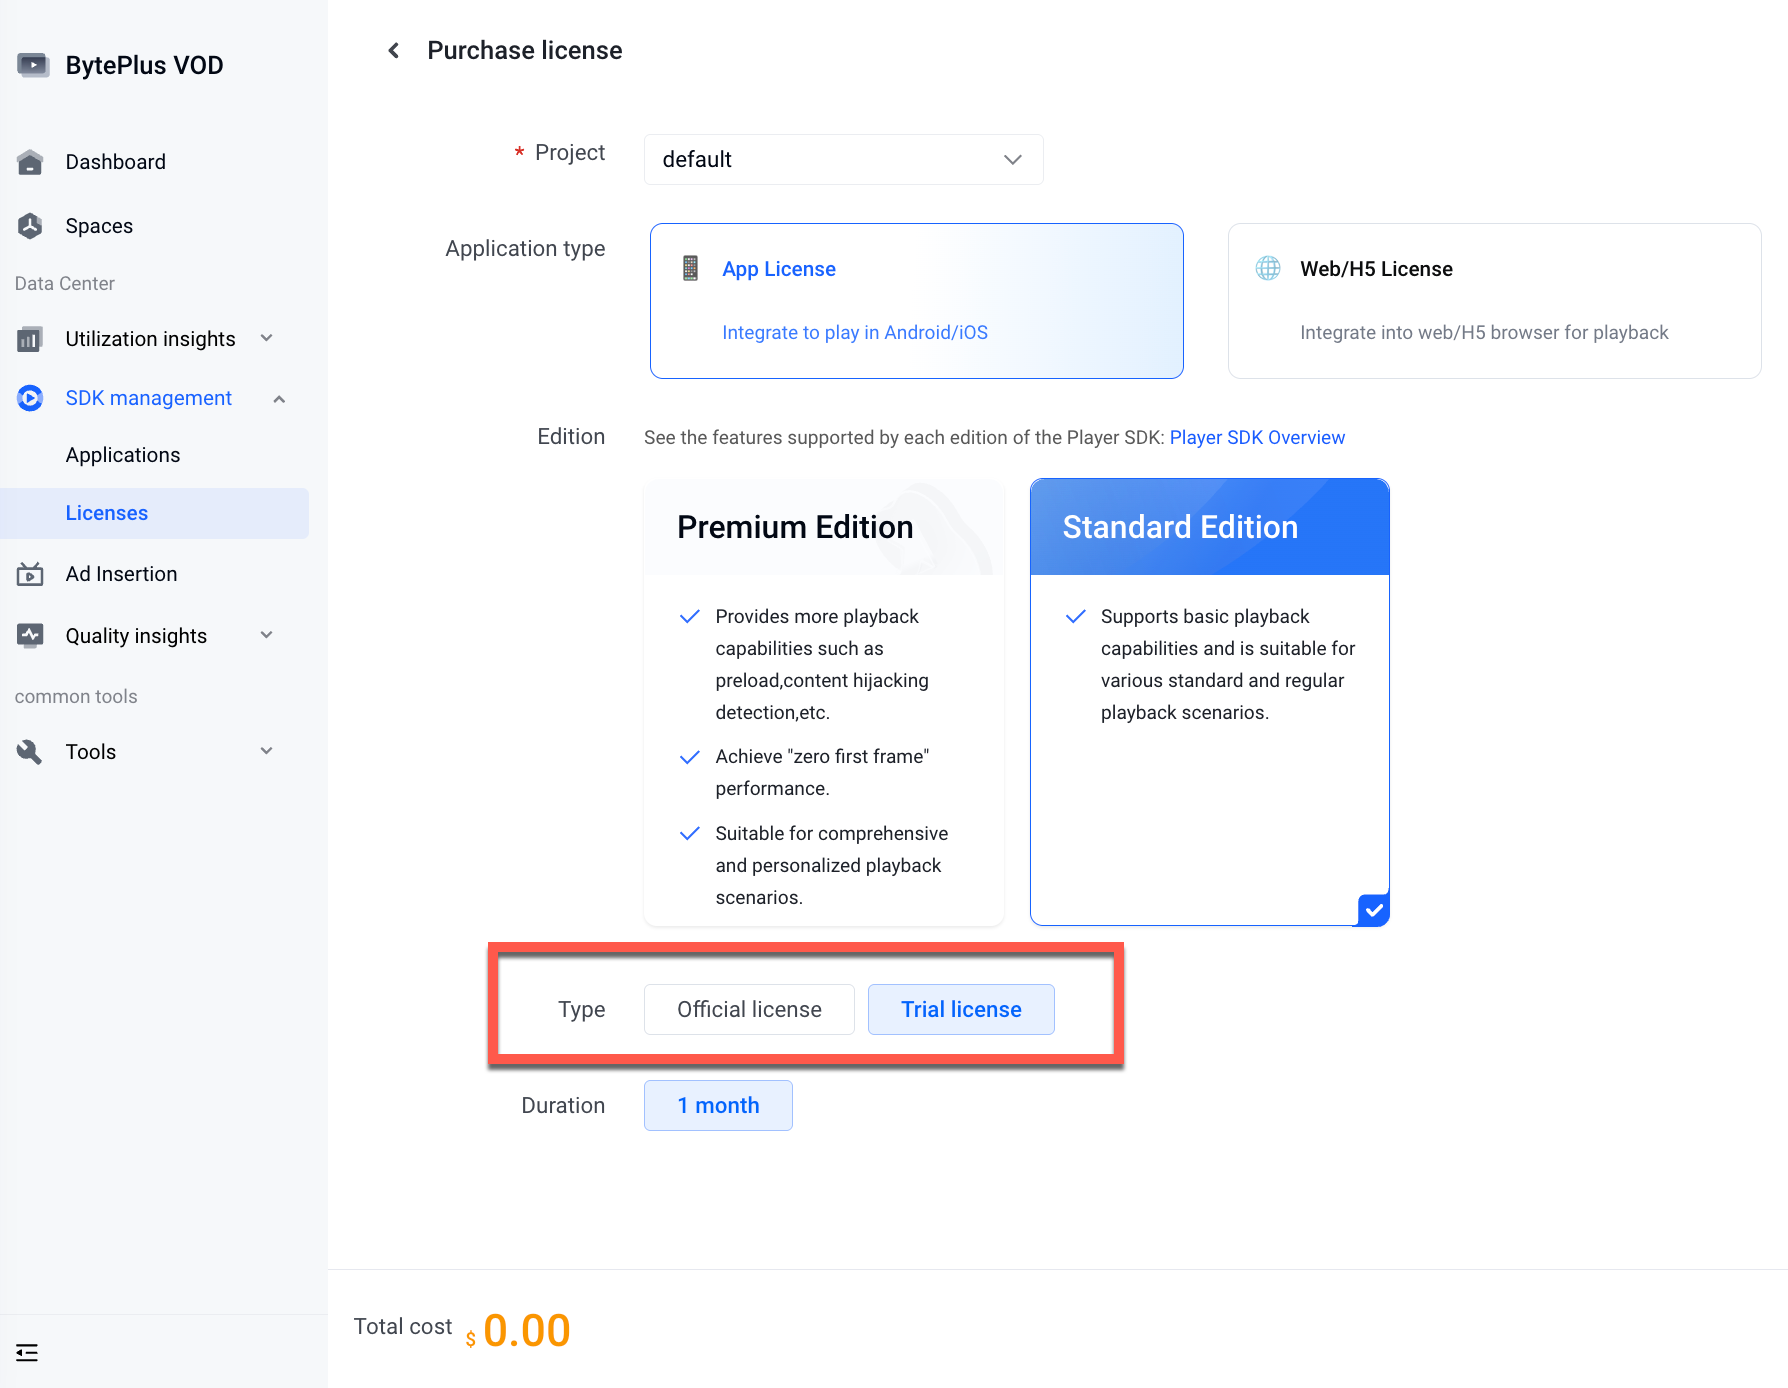This screenshot has width=1788, height=1388.
Task: Click the Ad Insertion TV icon
Action: tap(30, 574)
